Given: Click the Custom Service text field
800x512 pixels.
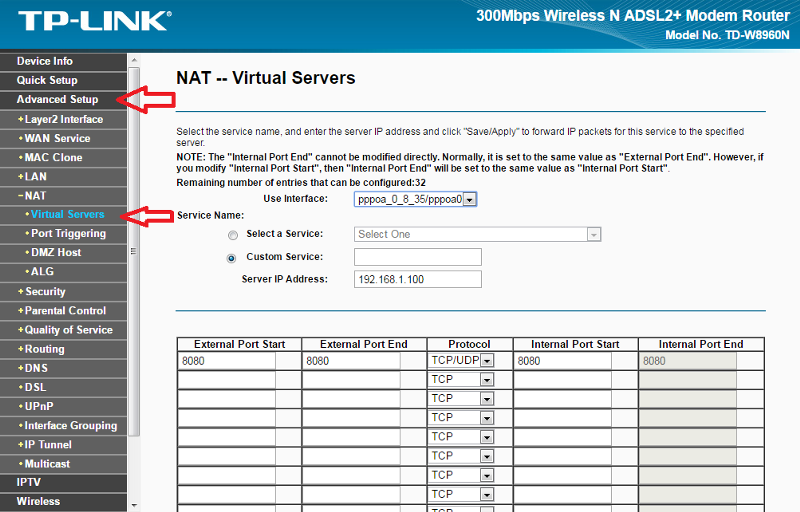Looking at the screenshot, I should 417,257.
